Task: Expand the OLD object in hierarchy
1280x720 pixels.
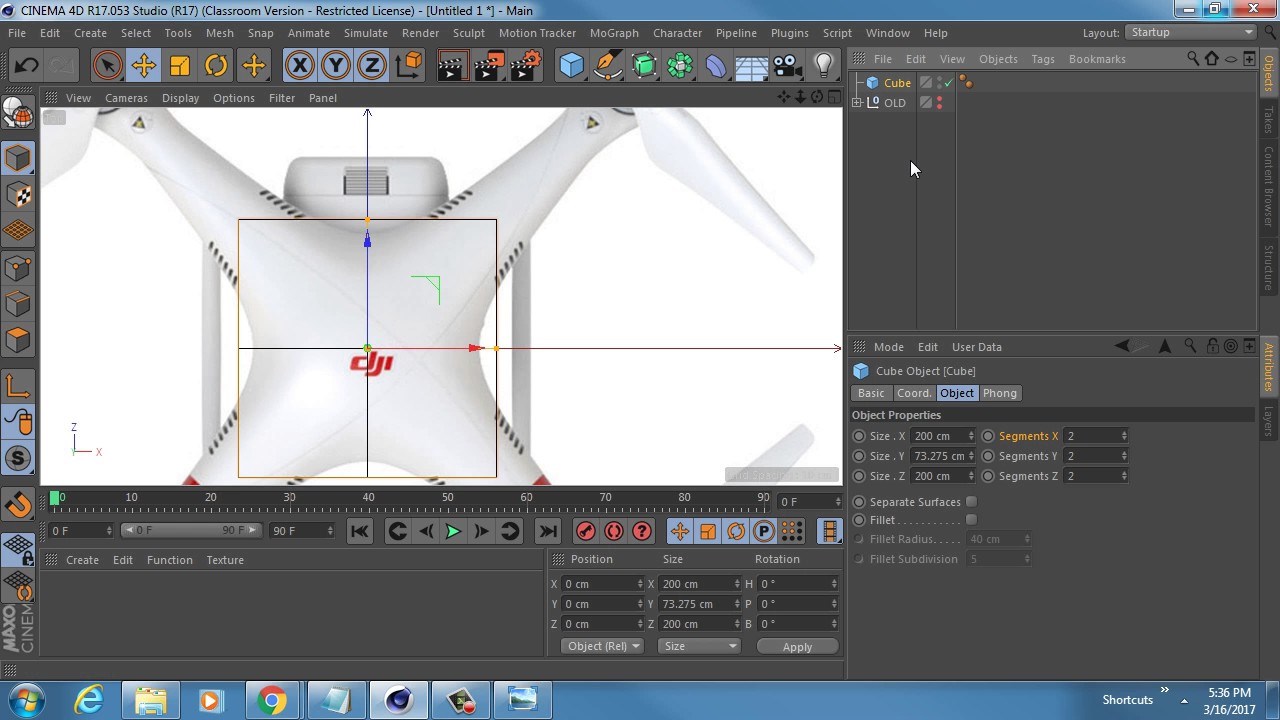Action: [857, 103]
